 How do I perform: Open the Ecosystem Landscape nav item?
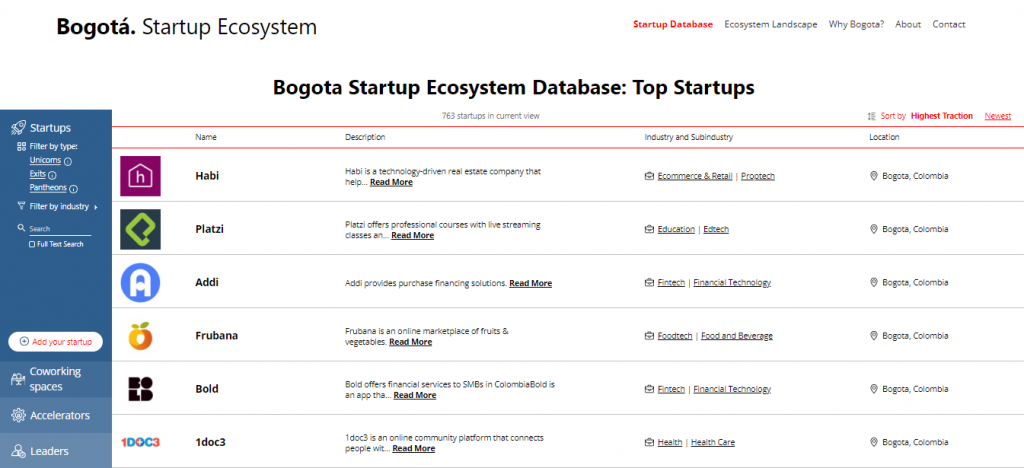pyautogui.click(x=770, y=24)
